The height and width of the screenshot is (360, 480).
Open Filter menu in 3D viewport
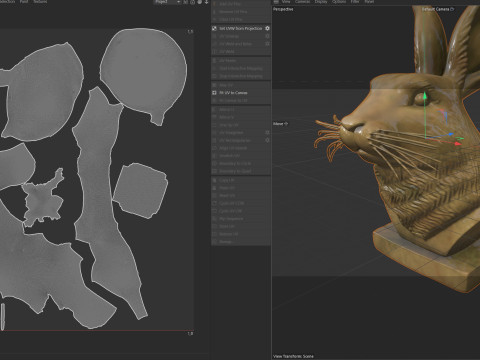[355, 2]
